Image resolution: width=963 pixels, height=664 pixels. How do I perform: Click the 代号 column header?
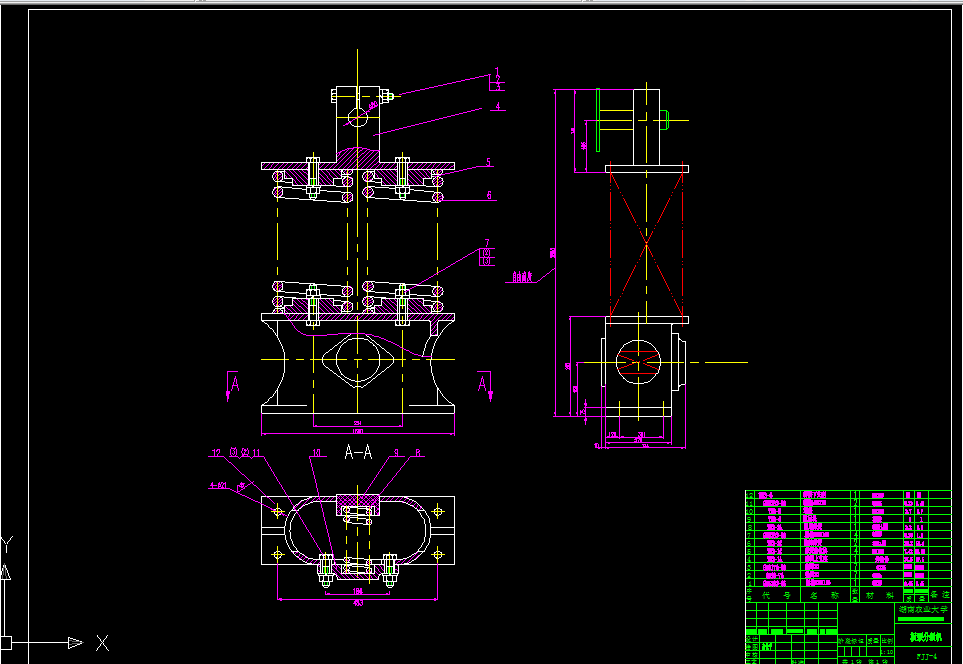(774, 595)
